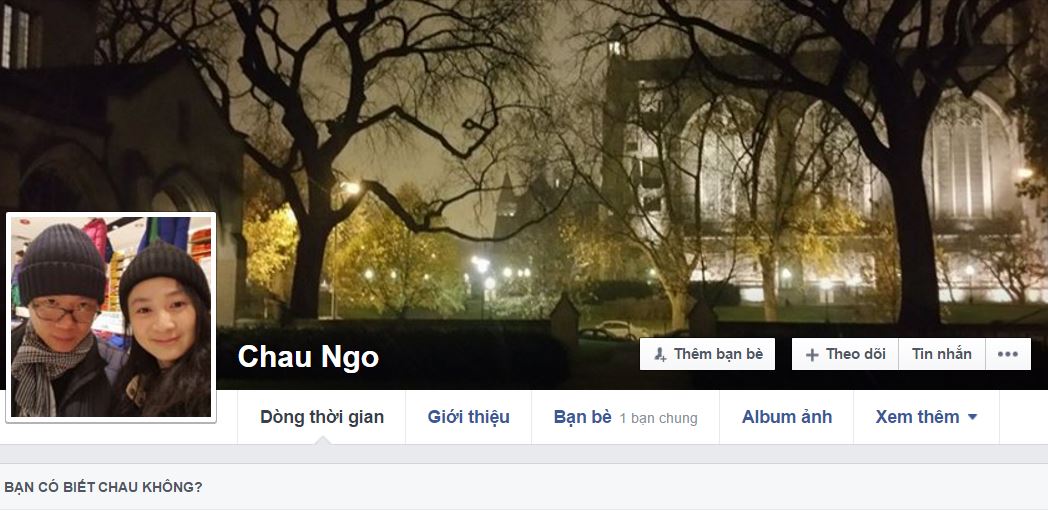
Task: Click the 1 bạn chung mutual friends count
Action: pyautogui.click(x=658, y=419)
